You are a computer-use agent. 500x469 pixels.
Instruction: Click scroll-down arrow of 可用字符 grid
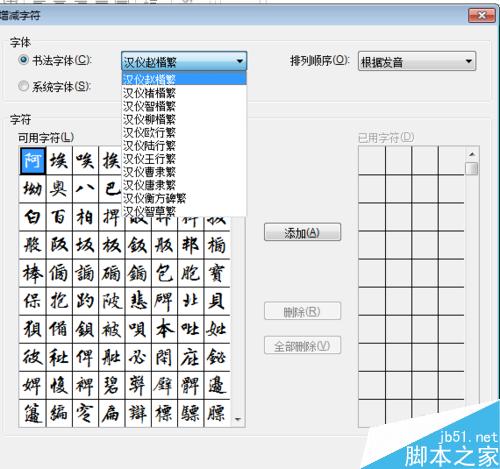(238, 419)
